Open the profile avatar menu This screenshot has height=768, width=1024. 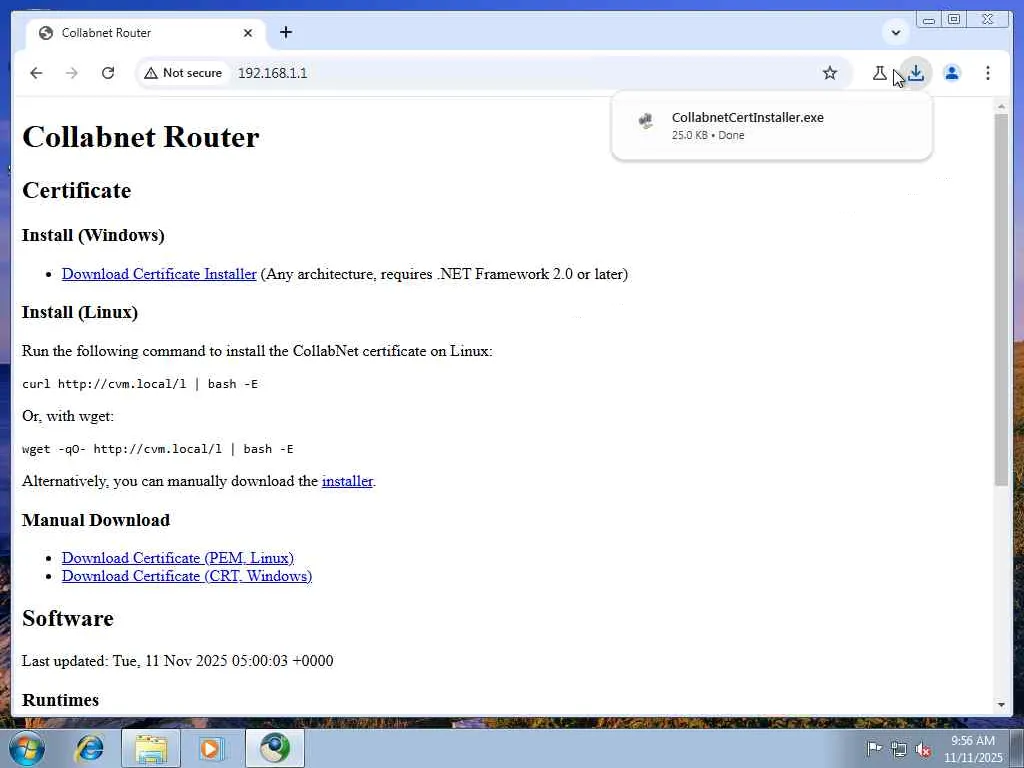point(952,73)
